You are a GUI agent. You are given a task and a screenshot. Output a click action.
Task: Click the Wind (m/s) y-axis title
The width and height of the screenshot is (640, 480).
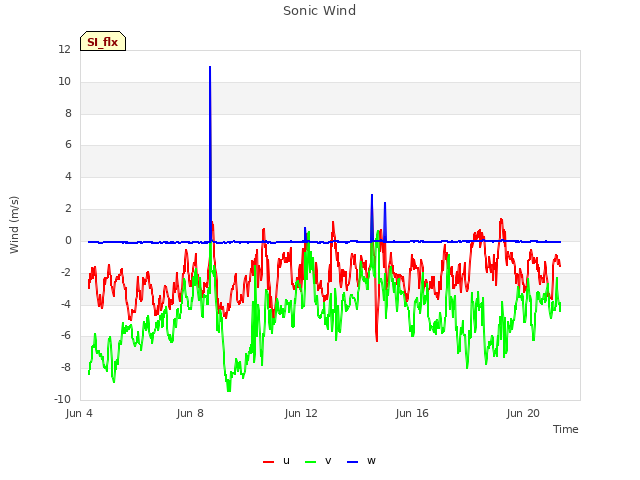coord(14,225)
